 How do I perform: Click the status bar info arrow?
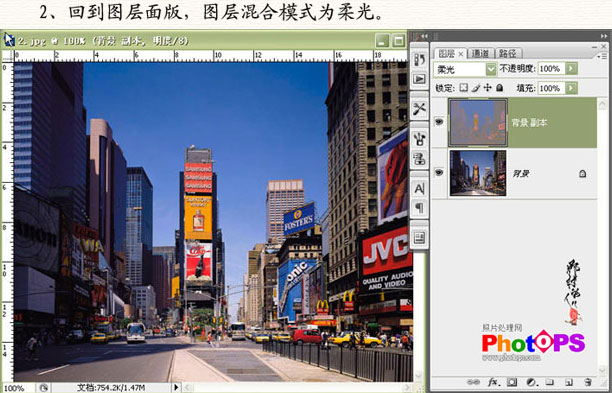[176, 387]
